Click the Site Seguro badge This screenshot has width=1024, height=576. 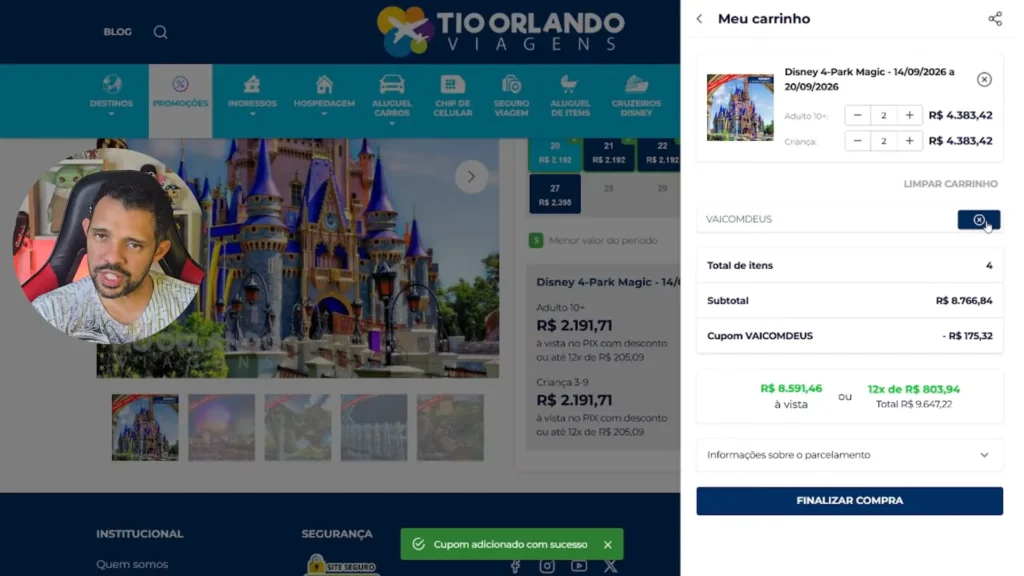pos(342,565)
